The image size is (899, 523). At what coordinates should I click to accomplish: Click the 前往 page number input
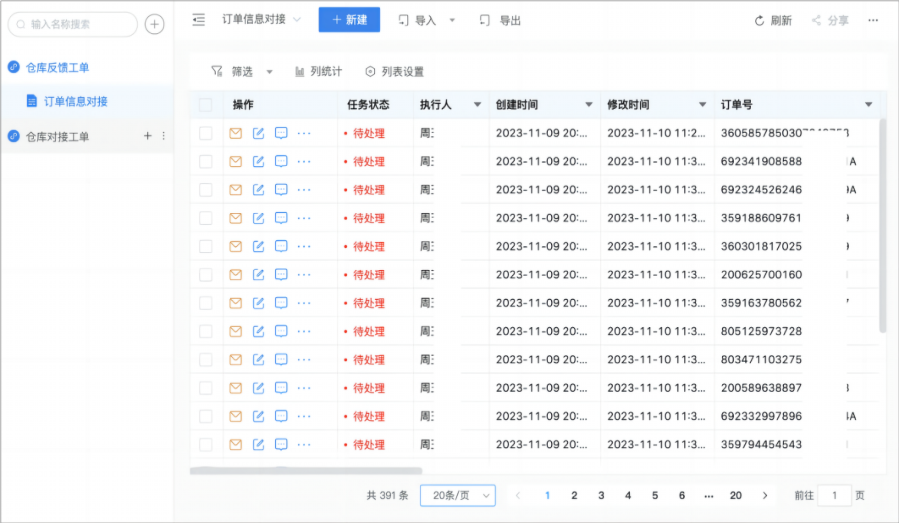[x=834, y=495]
